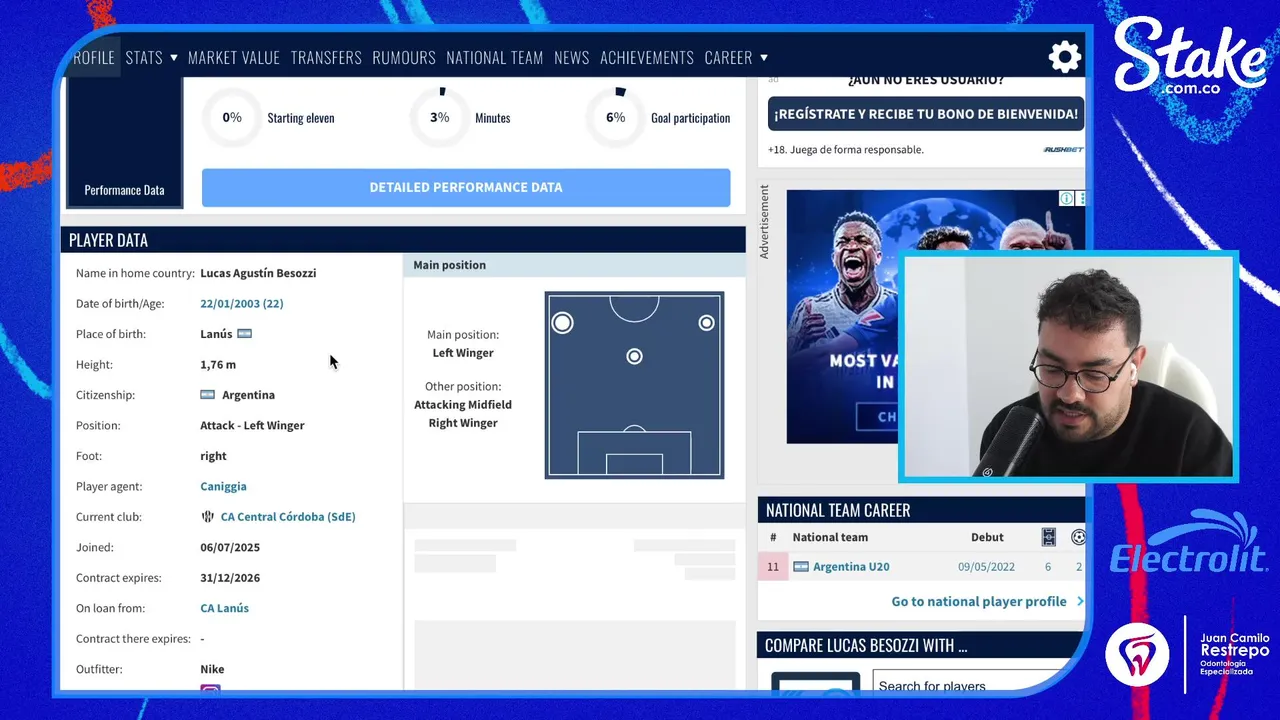1280x720 pixels.
Task: Switch to the TRANSFERS tab
Action: (x=326, y=58)
